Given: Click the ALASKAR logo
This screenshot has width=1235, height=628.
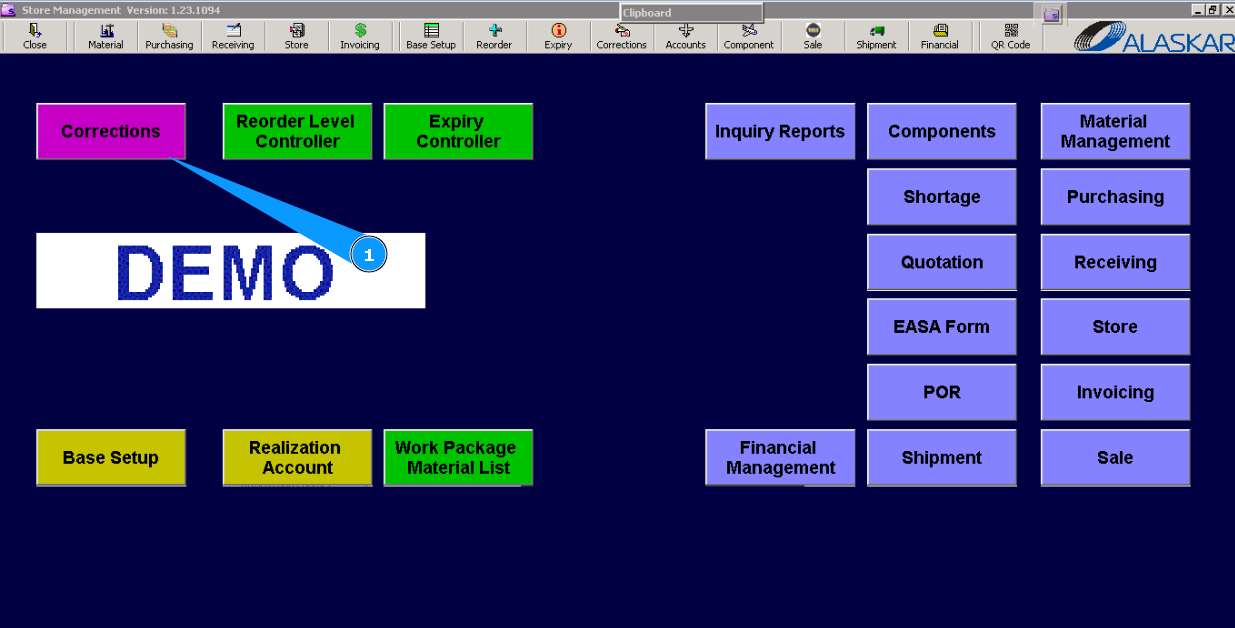Looking at the screenshot, I should [1154, 37].
